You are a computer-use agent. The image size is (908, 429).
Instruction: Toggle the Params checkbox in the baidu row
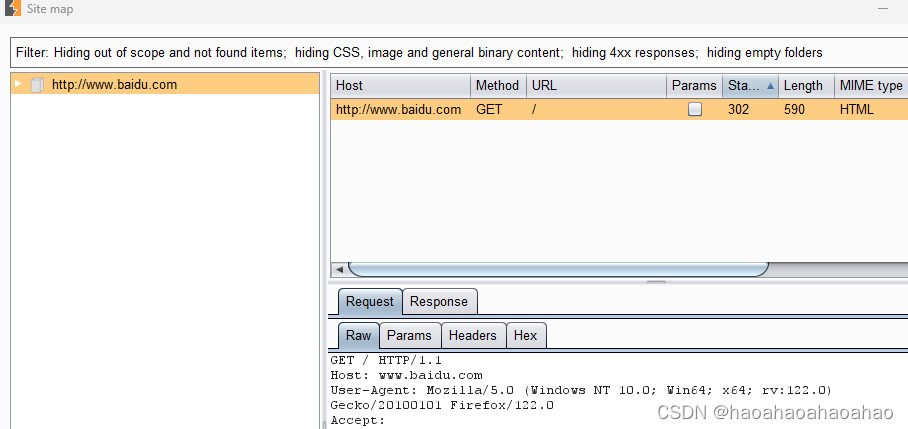[x=695, y=109]
